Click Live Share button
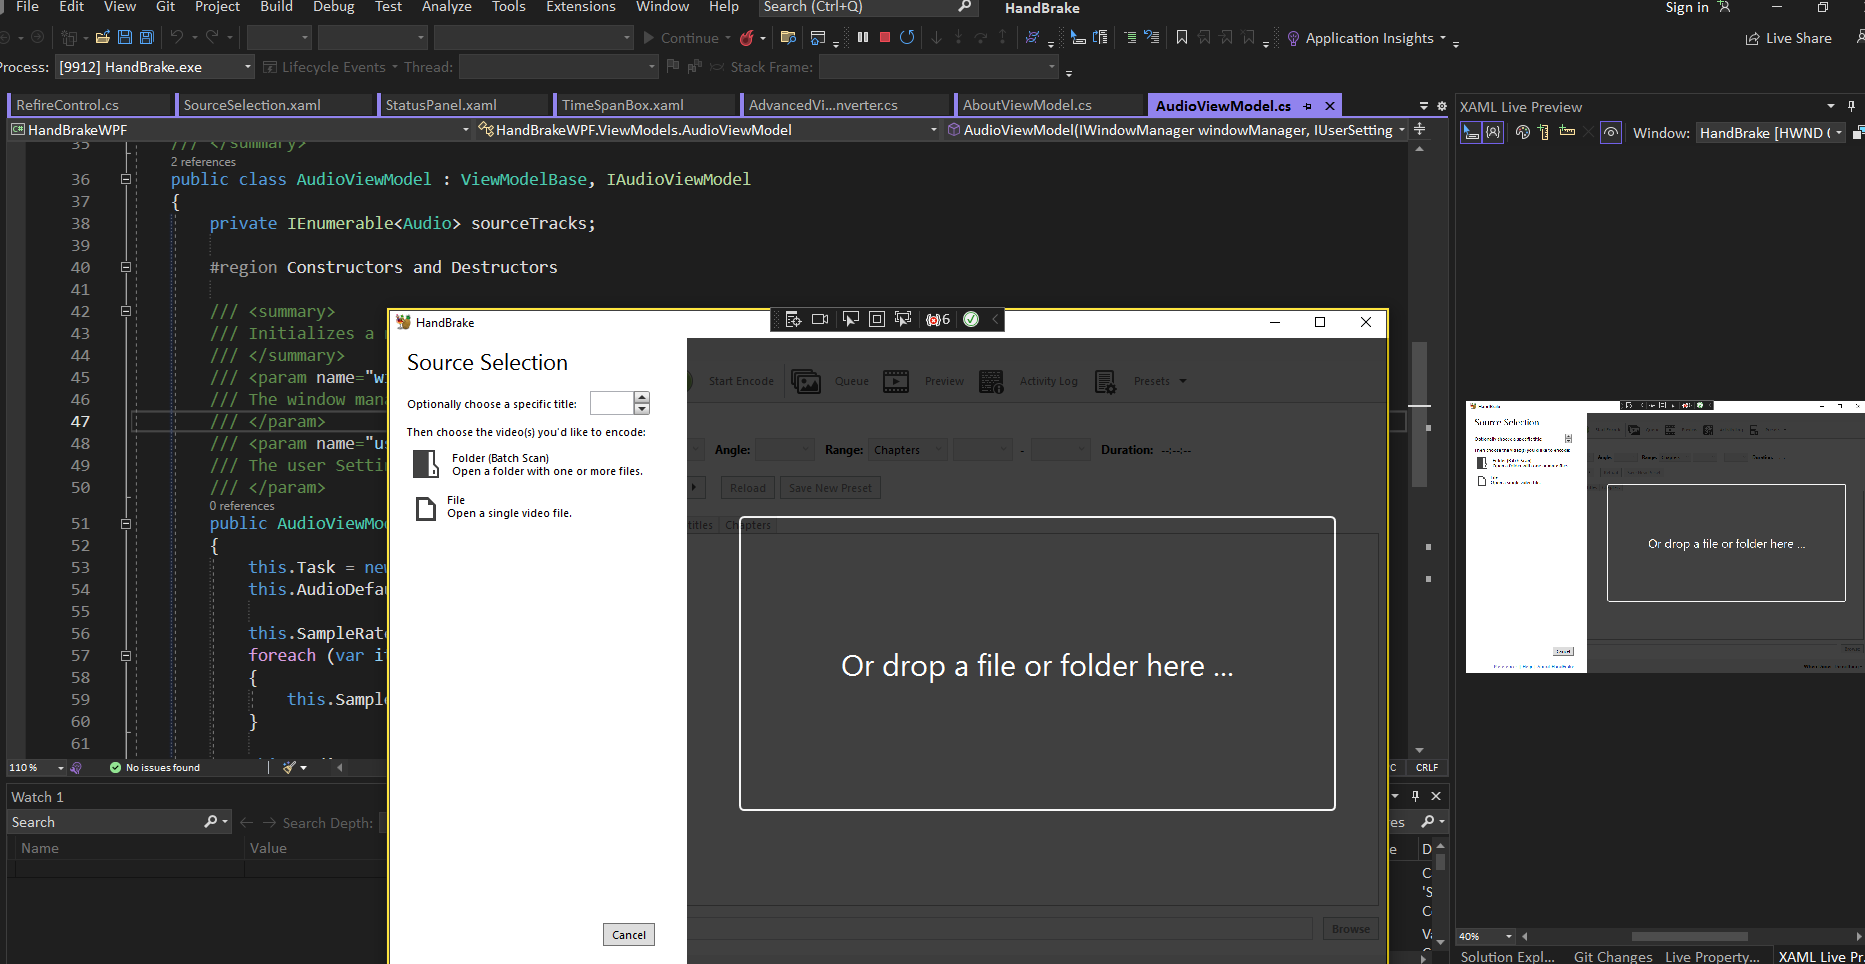The height and width of the screenshot is (964, 1865). (1788, 38)
